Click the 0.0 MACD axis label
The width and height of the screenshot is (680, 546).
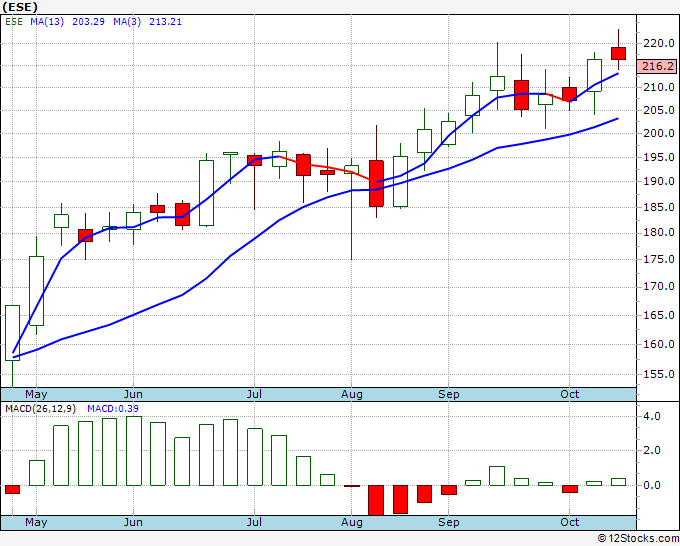click(652, 485)
